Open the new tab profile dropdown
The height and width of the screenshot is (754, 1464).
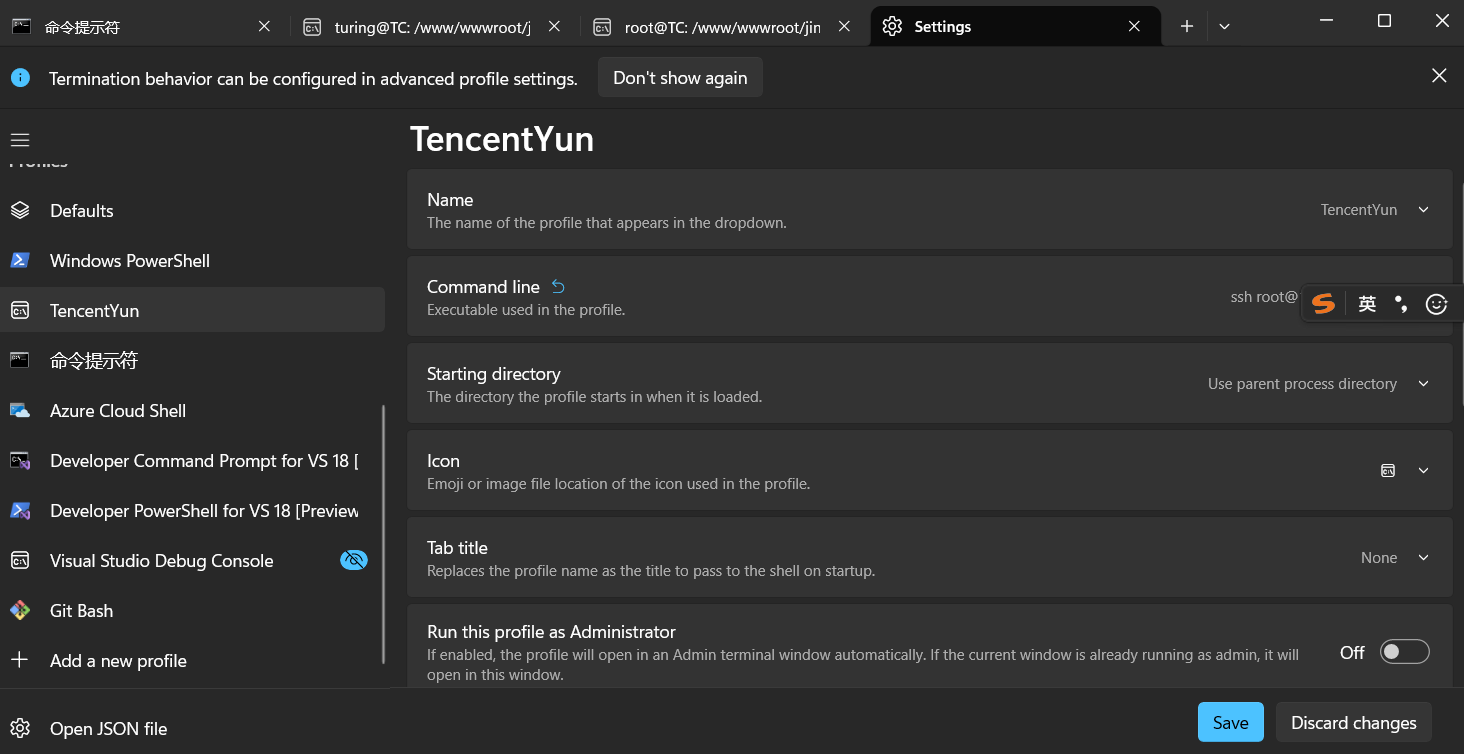[1224, 27]
